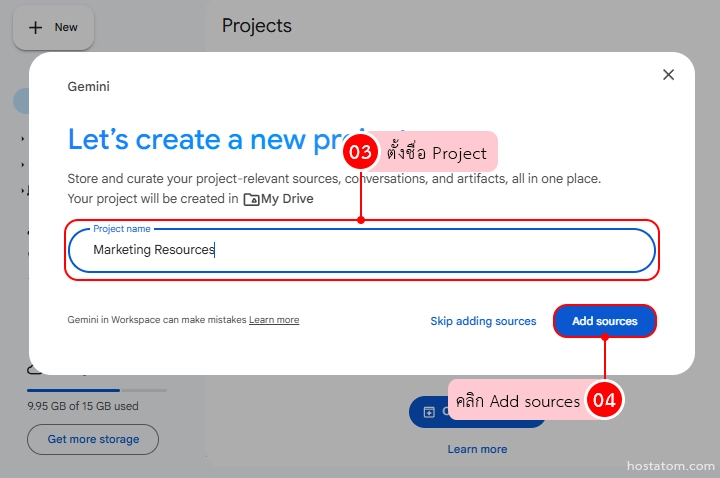Click the Gemini label in the dialog

[89, 86]
